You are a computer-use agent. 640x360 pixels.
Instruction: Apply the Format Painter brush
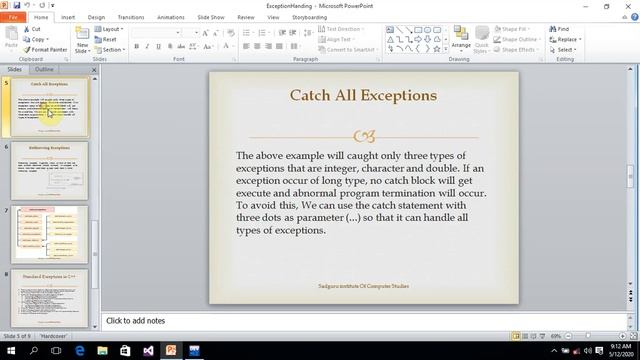[45, 49]
